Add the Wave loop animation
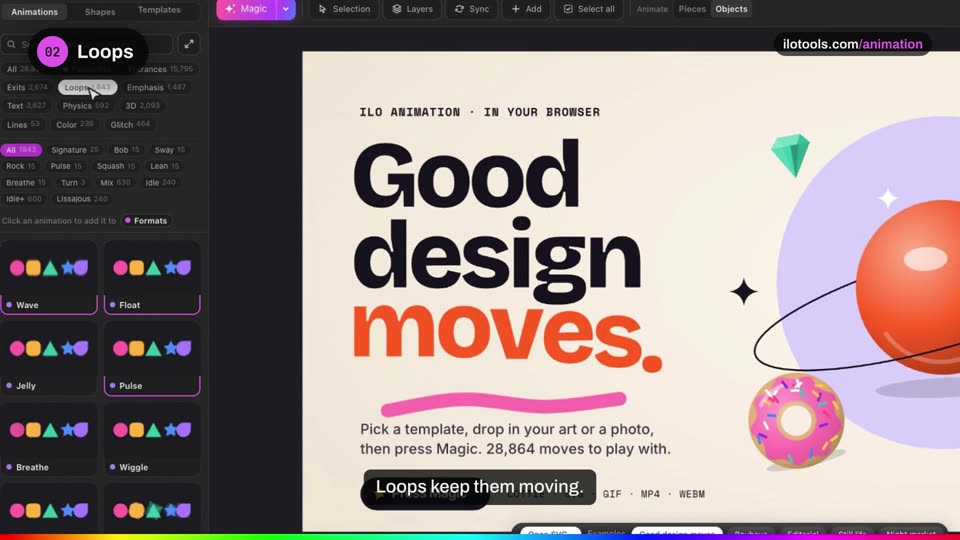The height and width of the screenshot is (540, 960). click(49, 277)
